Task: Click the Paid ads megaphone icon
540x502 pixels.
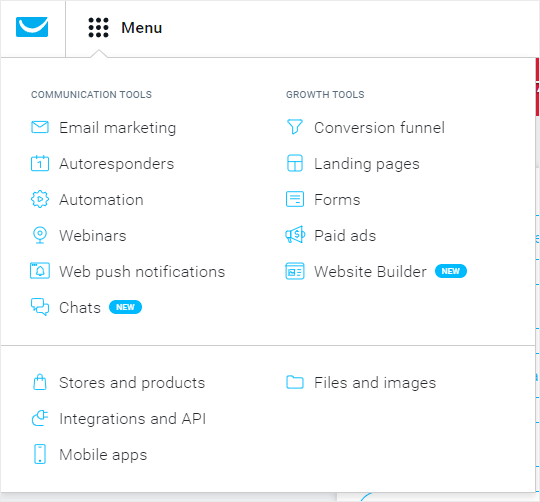Action: pos(295,235)
